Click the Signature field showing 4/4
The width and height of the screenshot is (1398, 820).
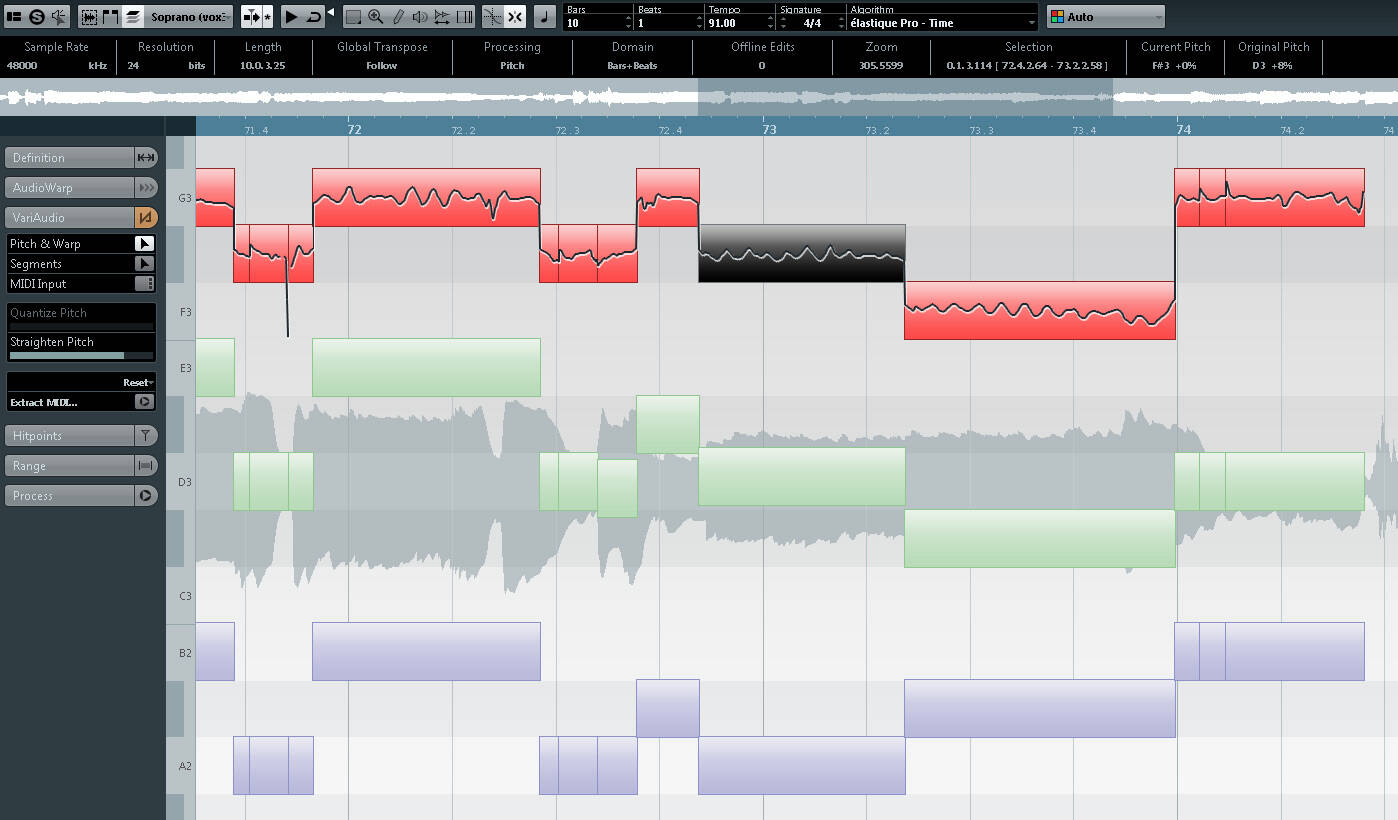pos(812,22)
